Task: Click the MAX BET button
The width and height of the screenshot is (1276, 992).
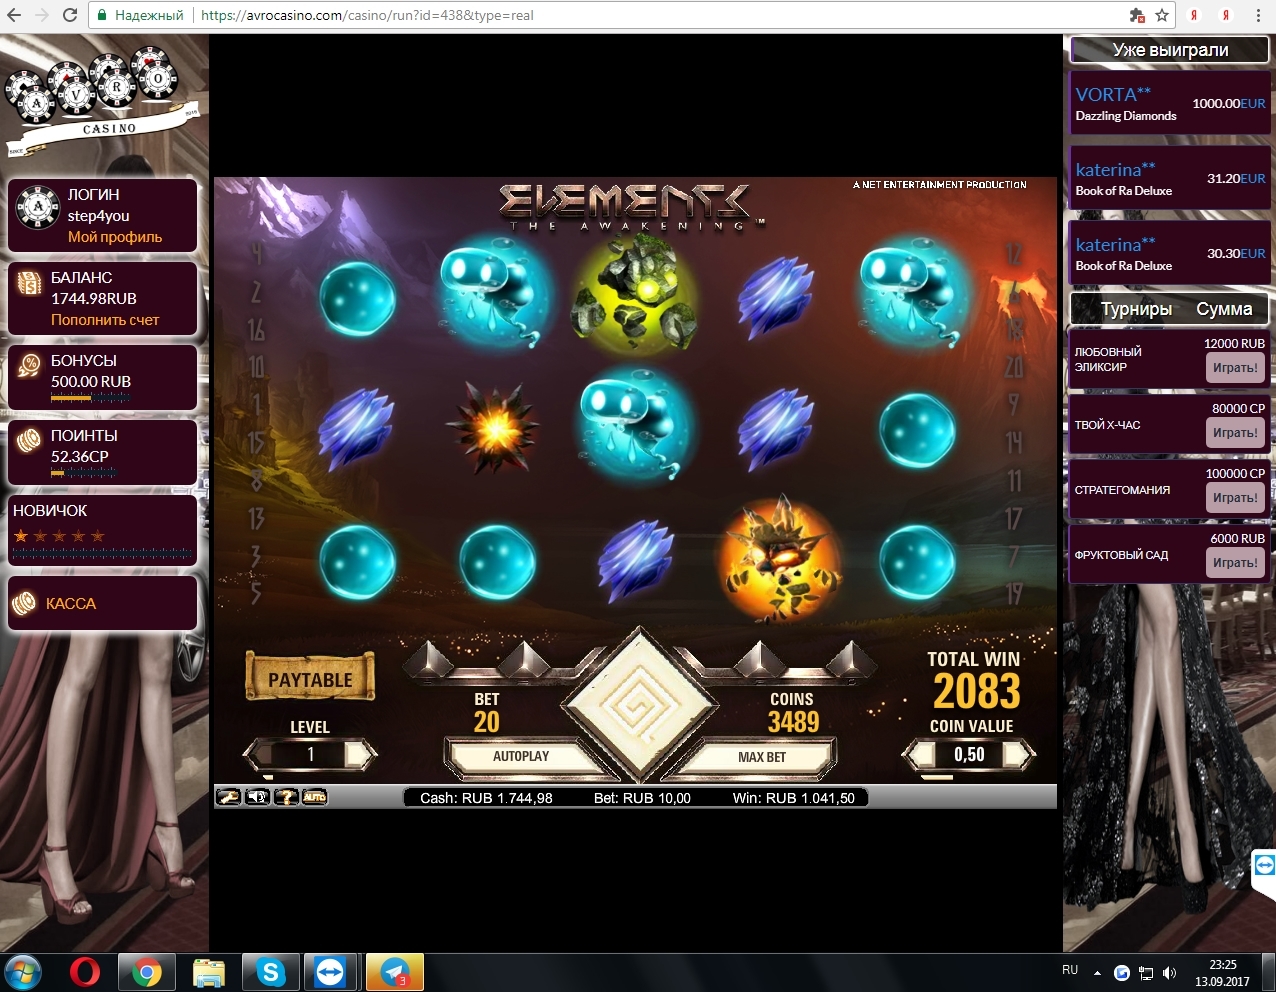Action: pos(762,757)
